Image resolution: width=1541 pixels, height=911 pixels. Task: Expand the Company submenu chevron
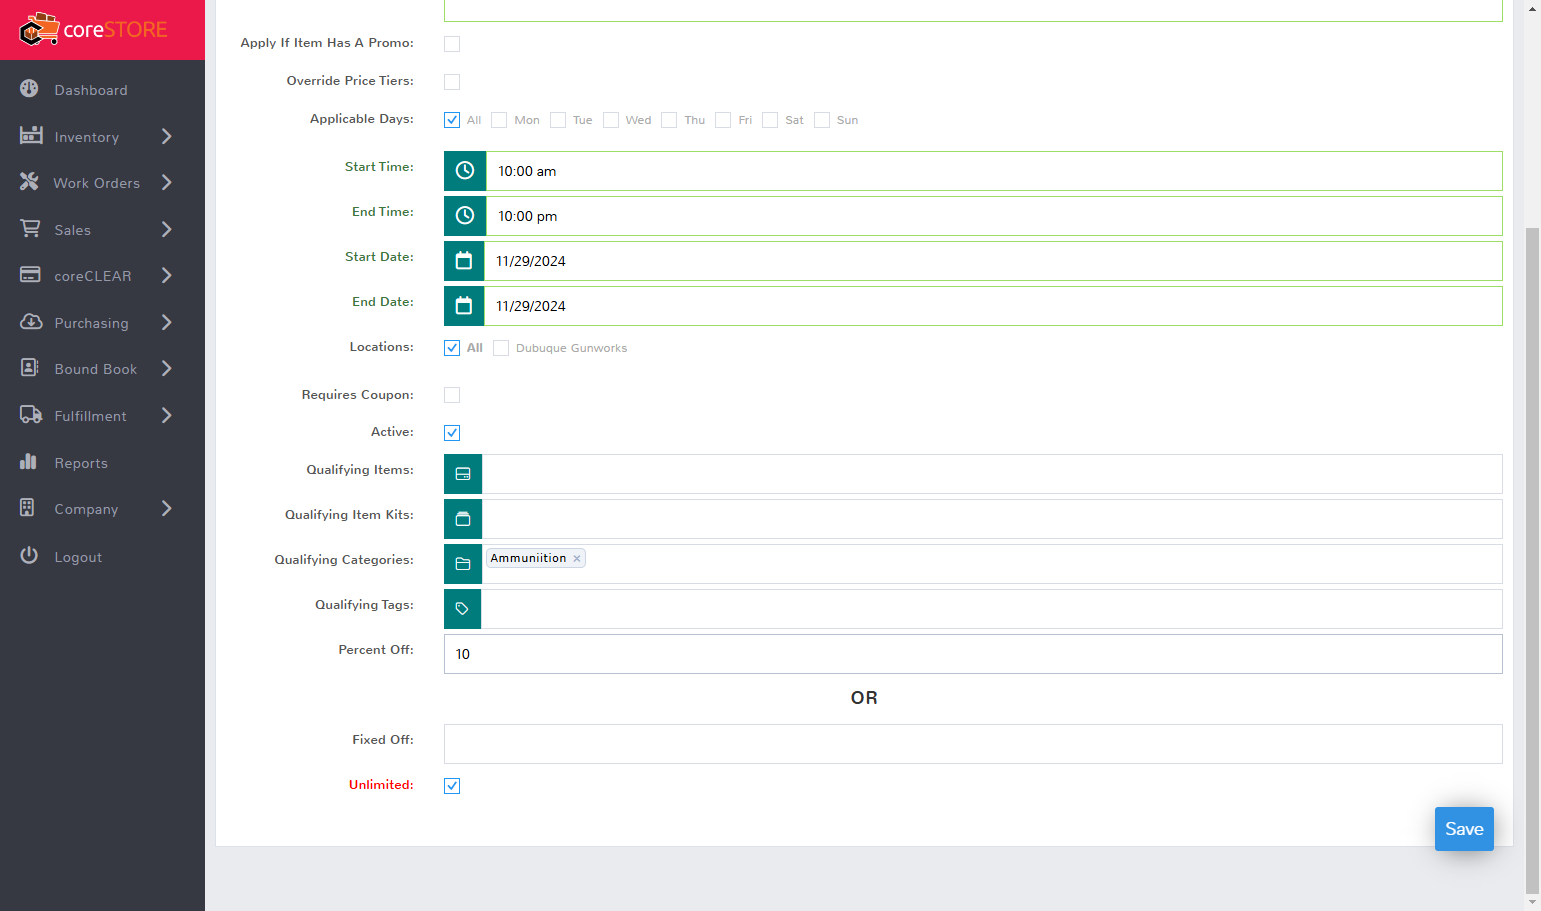[x=167, y=508]
